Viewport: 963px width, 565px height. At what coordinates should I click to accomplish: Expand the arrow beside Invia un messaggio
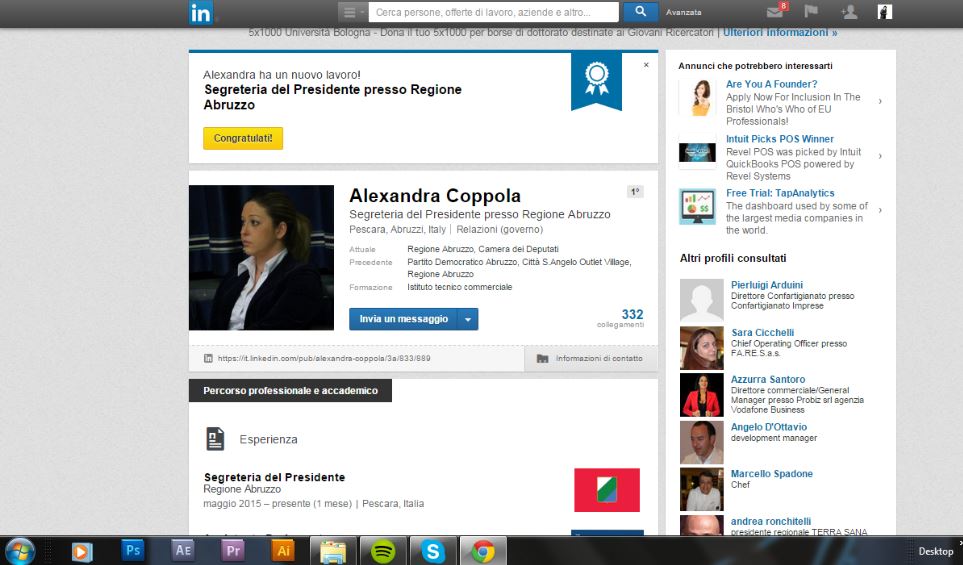pyautogui.click(x=468, y=319)
